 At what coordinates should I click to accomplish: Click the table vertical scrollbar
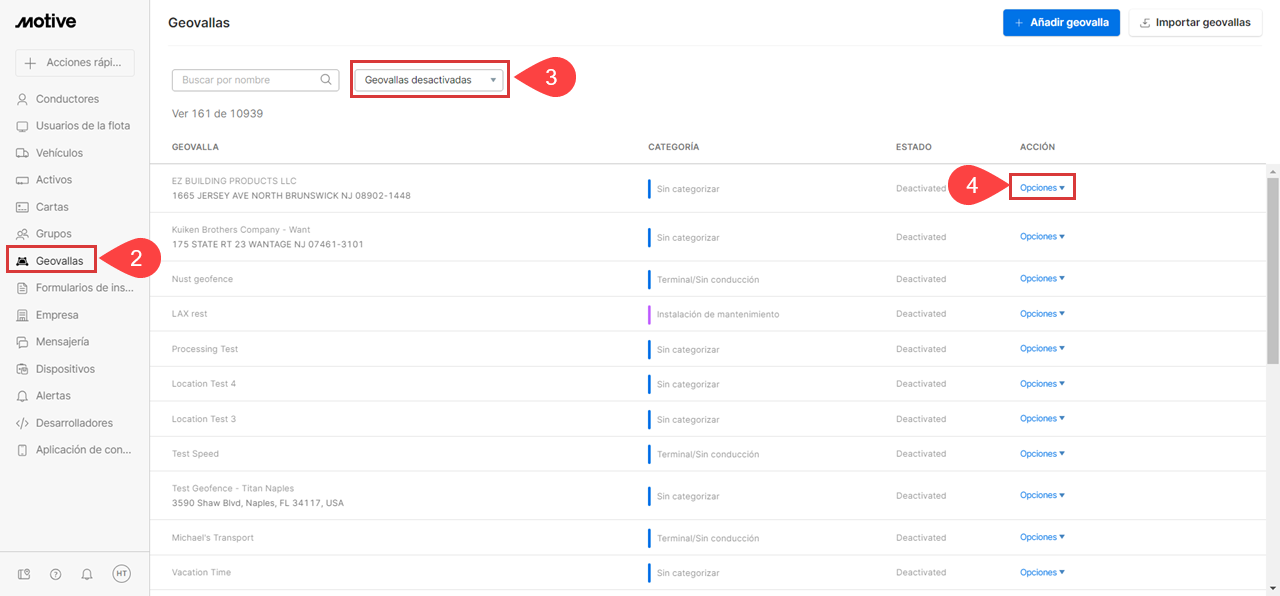pyautogui.click(x=1273, y=270)
